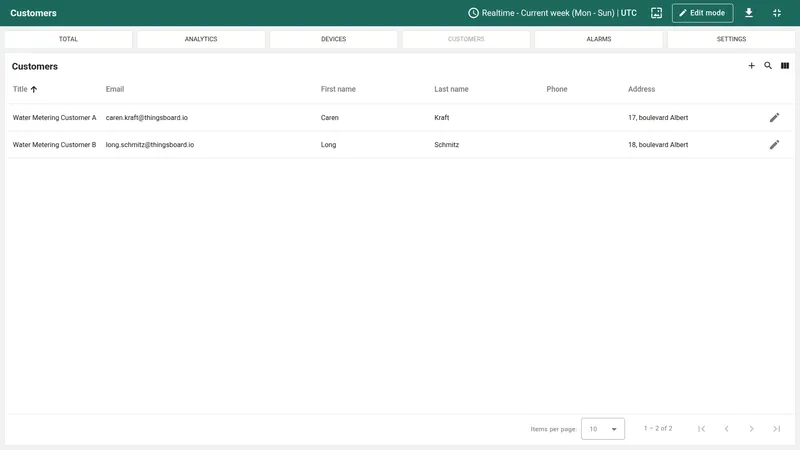
Task: Edit Water Metering Customer A with the pencil
Action: pos(774,117)
